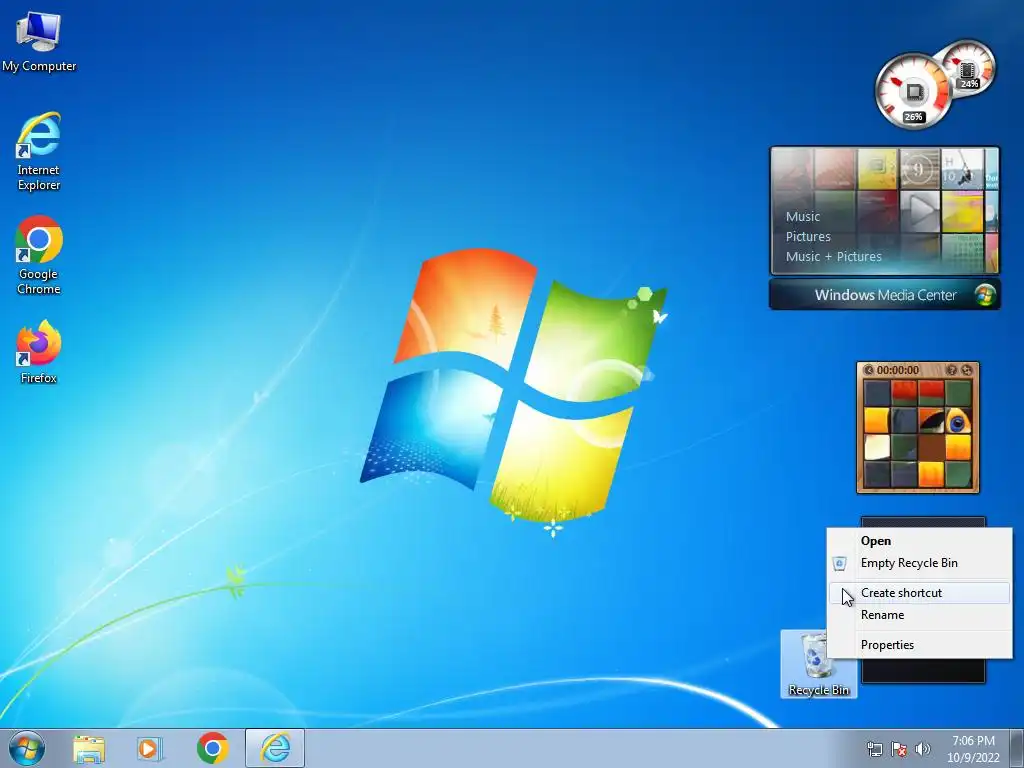Launch Windows Media Player from taskbar
The image size is (1024, 768).
(x=150, y=748)
